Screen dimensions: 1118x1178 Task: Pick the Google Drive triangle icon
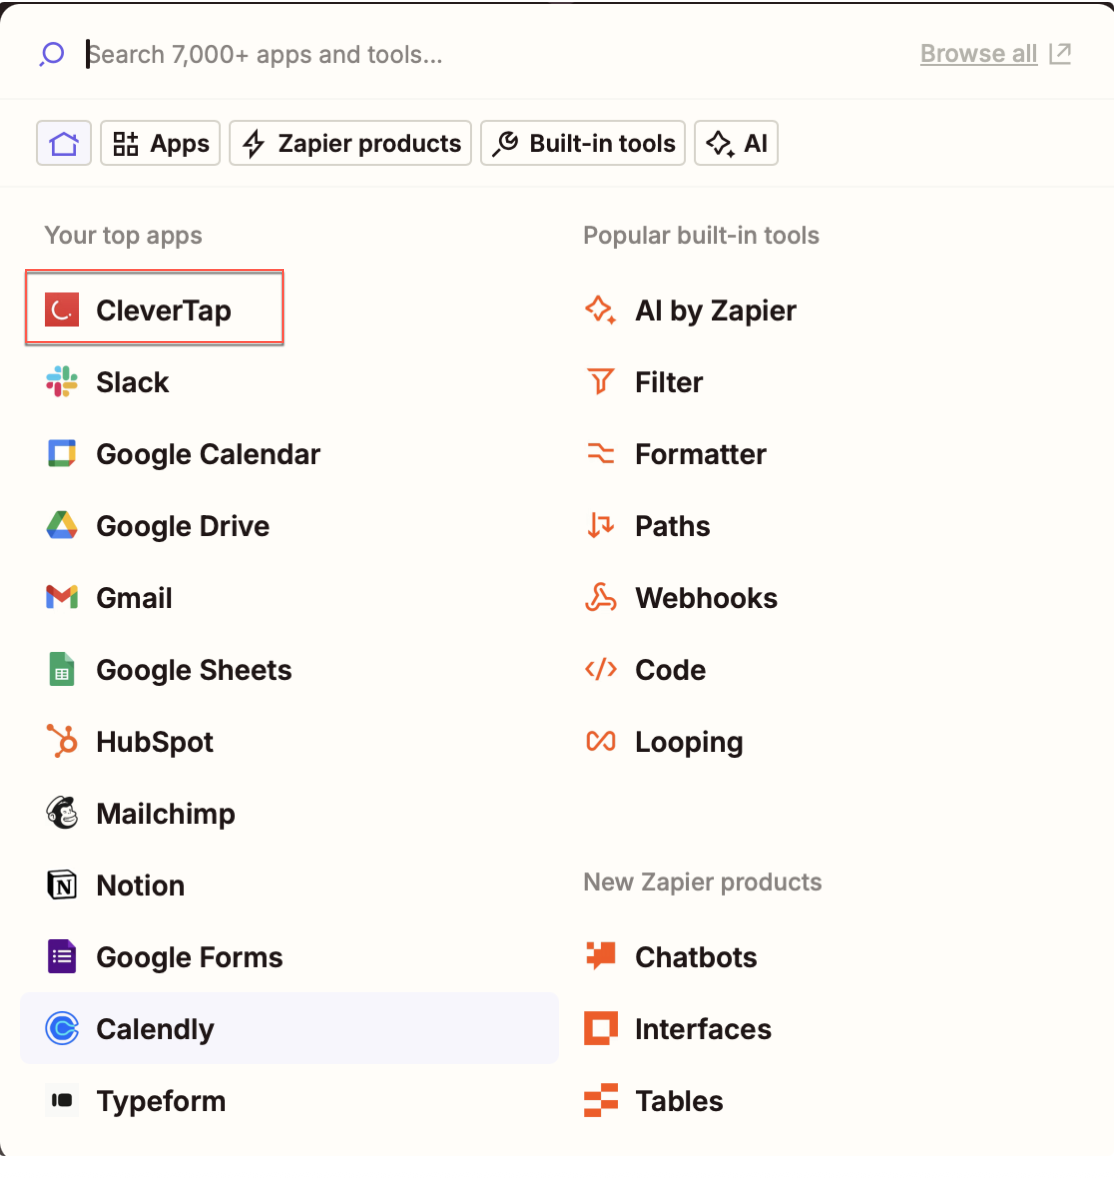tap(62, 525)
